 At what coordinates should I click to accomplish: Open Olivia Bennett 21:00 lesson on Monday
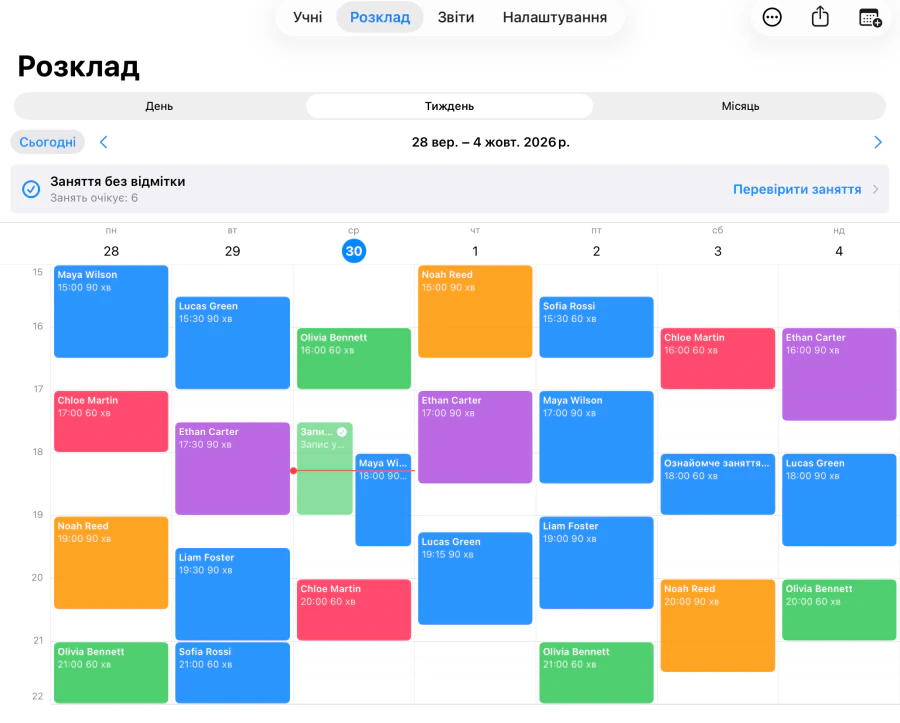[x=111, y=673]
